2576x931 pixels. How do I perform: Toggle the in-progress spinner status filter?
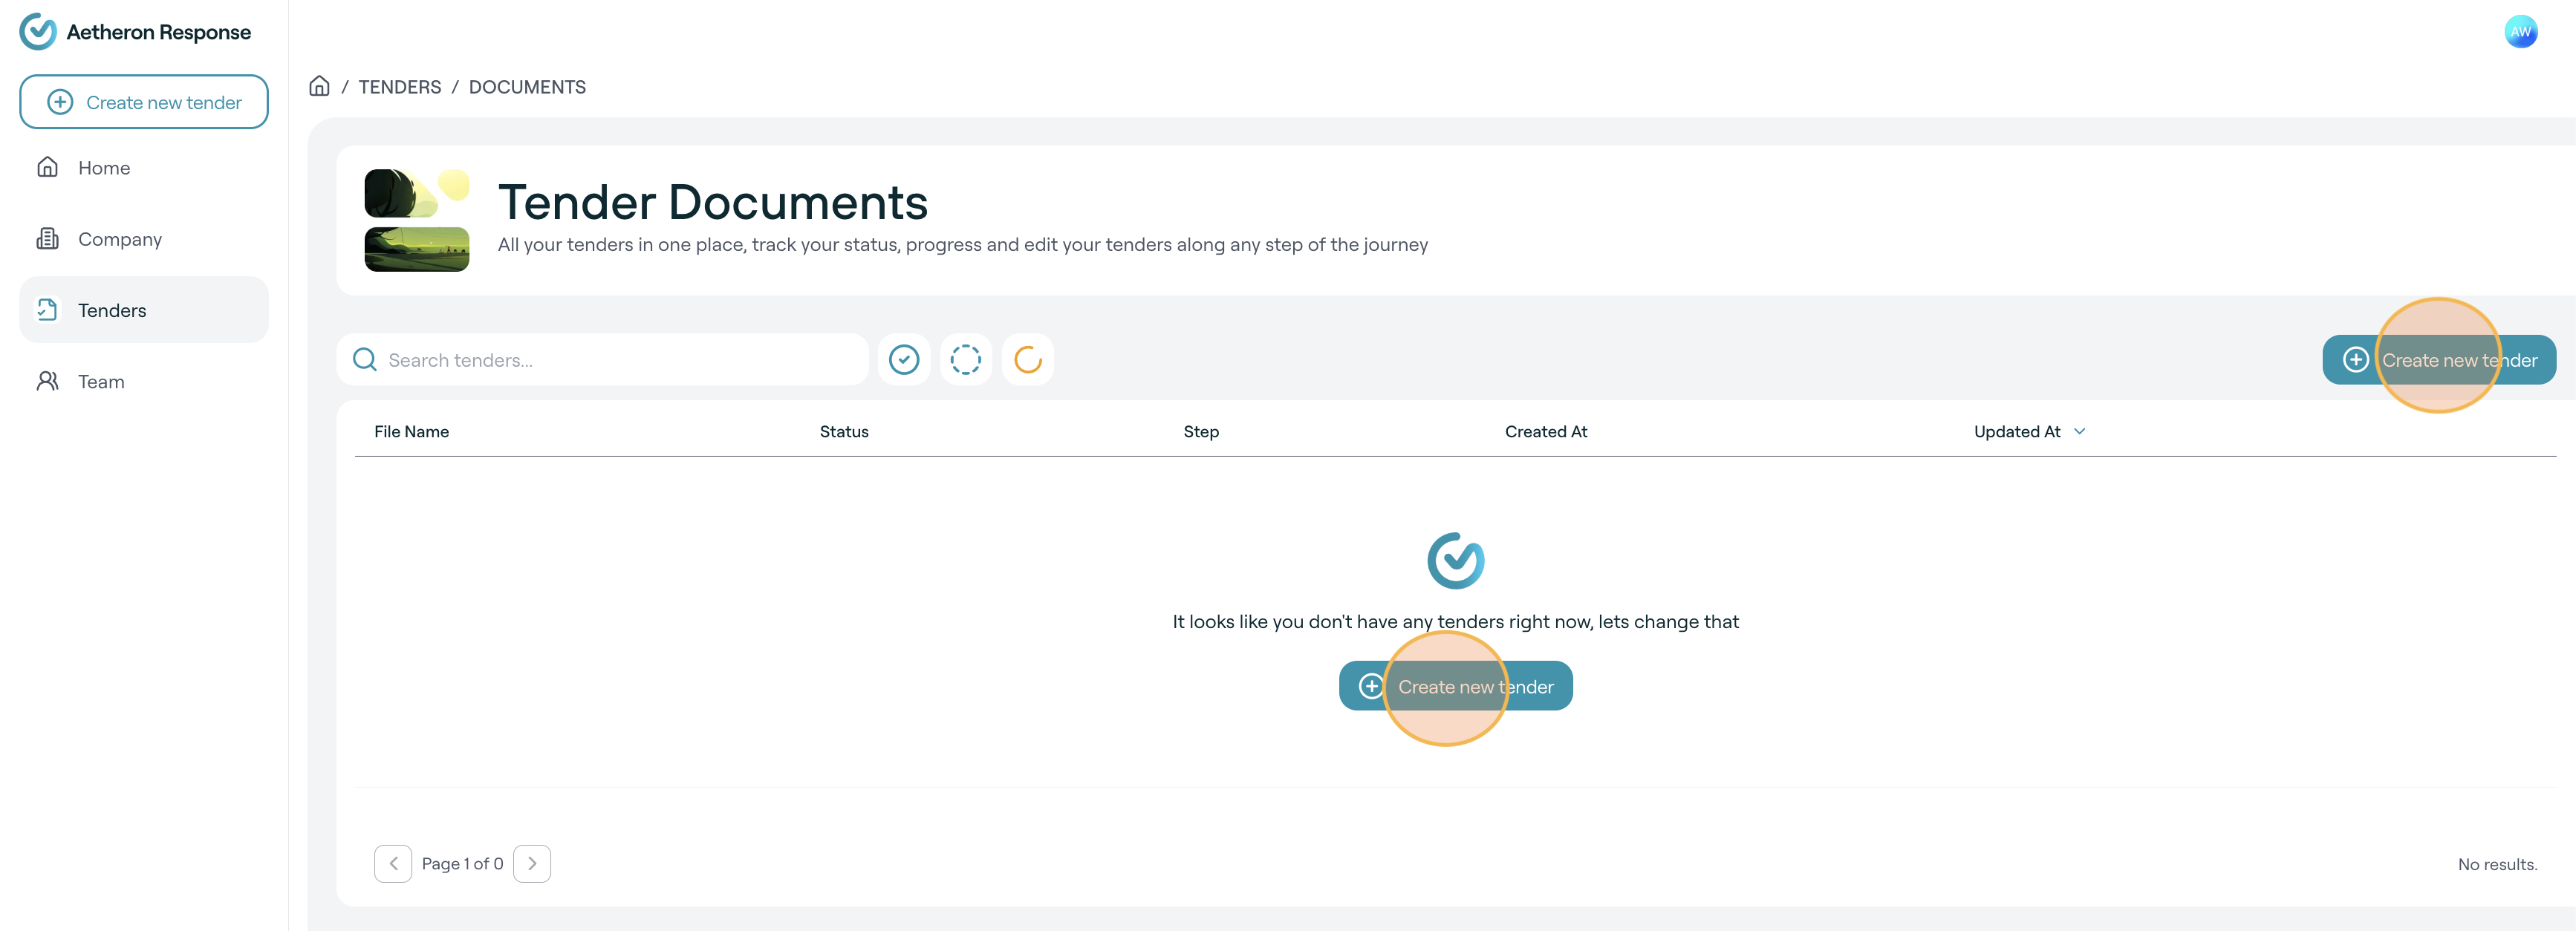[1027, 359]
